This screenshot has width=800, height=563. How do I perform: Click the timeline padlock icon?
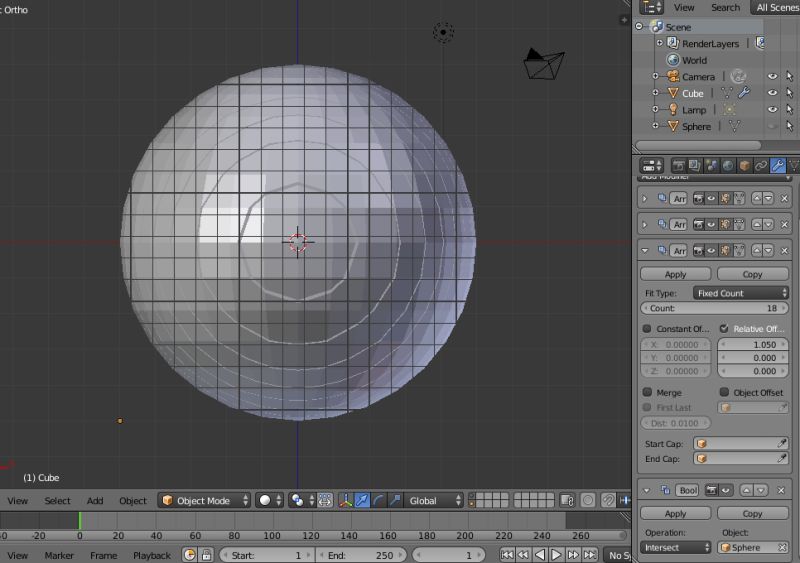click(207, 555)
